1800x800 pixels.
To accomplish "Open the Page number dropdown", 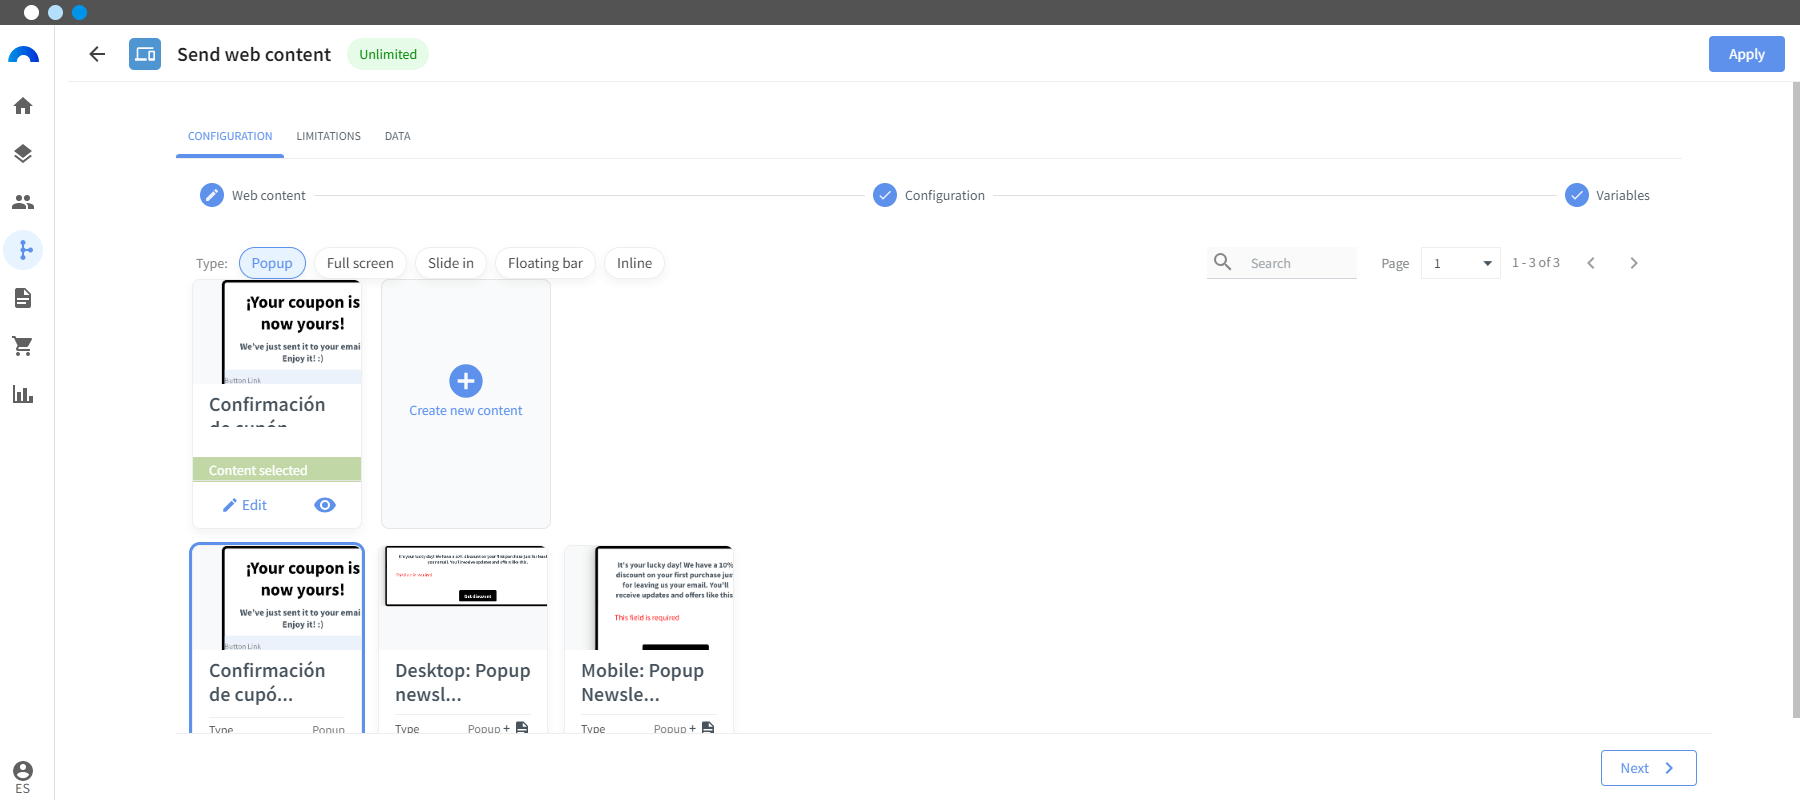I will pyautogui.click(x=1460, y=263).
